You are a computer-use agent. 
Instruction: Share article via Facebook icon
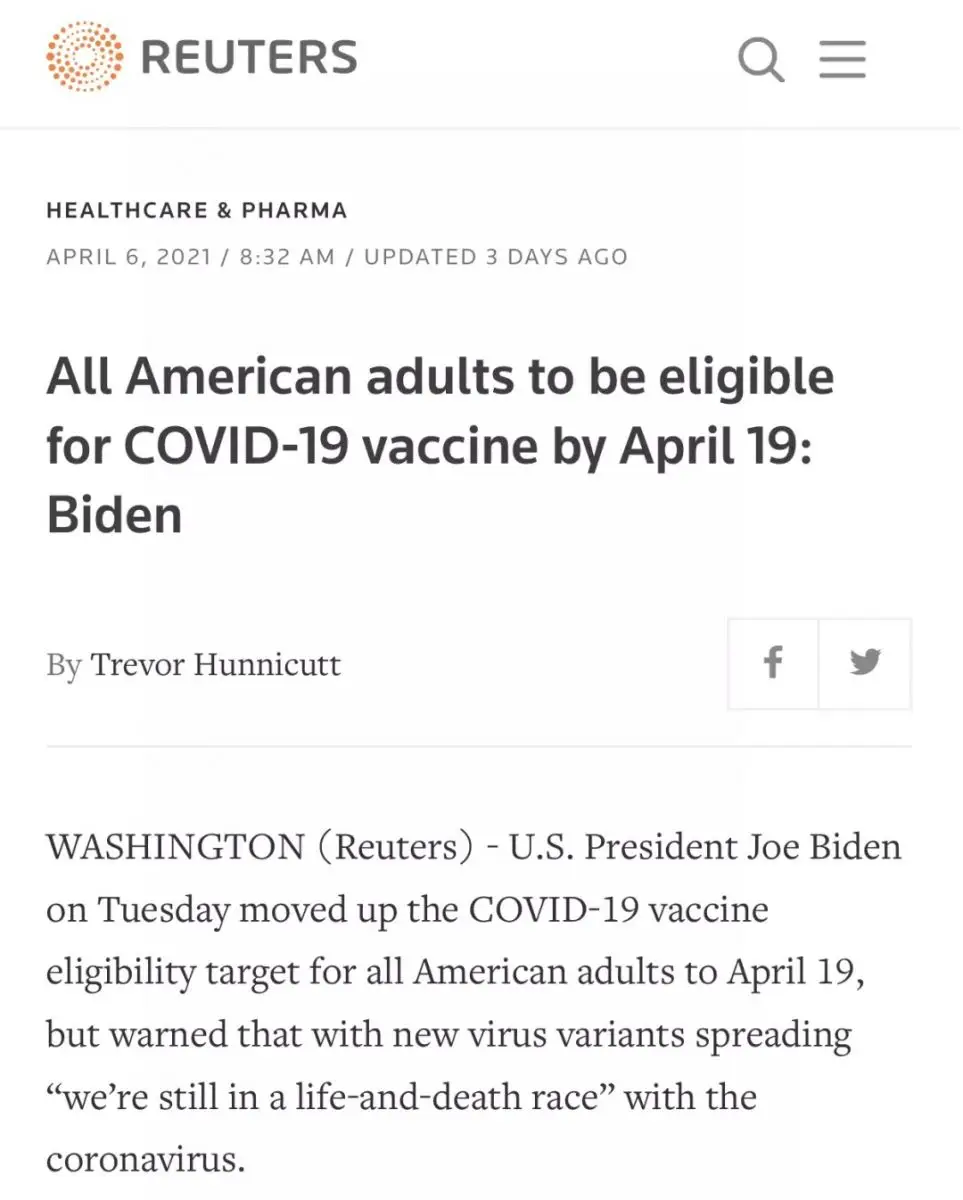773,663
